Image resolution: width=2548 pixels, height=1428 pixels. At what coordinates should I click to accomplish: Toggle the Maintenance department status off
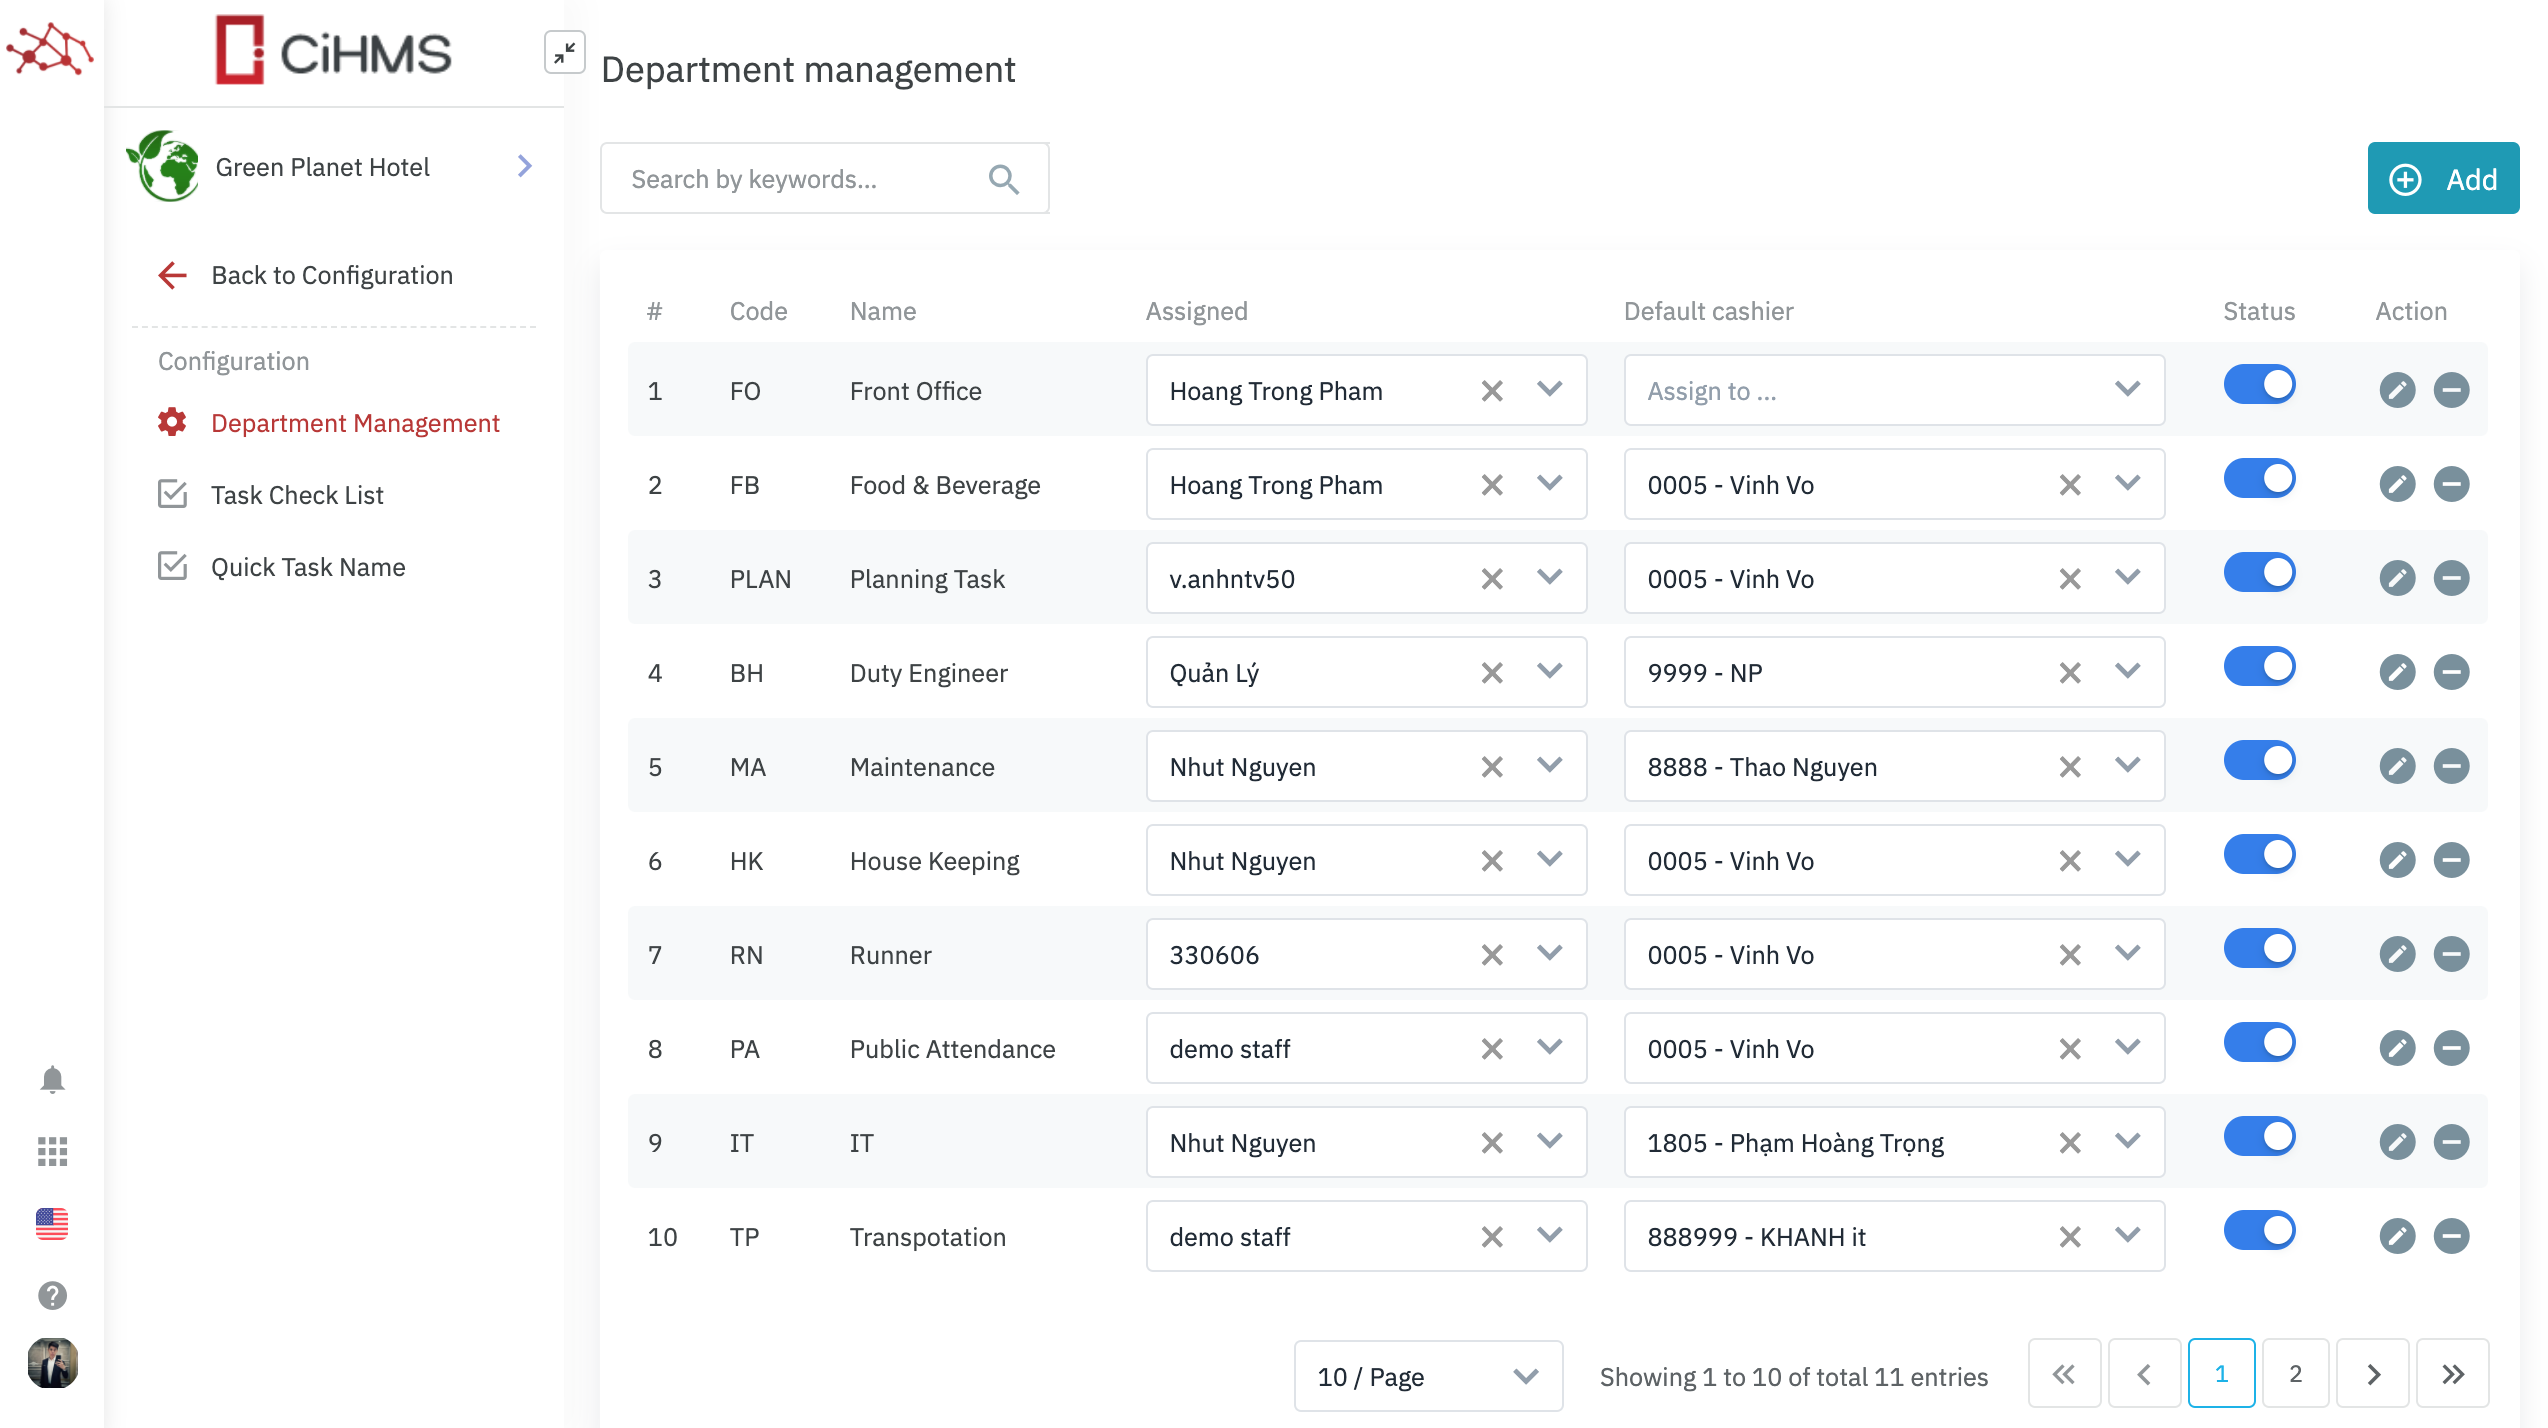click(2260, 760)
